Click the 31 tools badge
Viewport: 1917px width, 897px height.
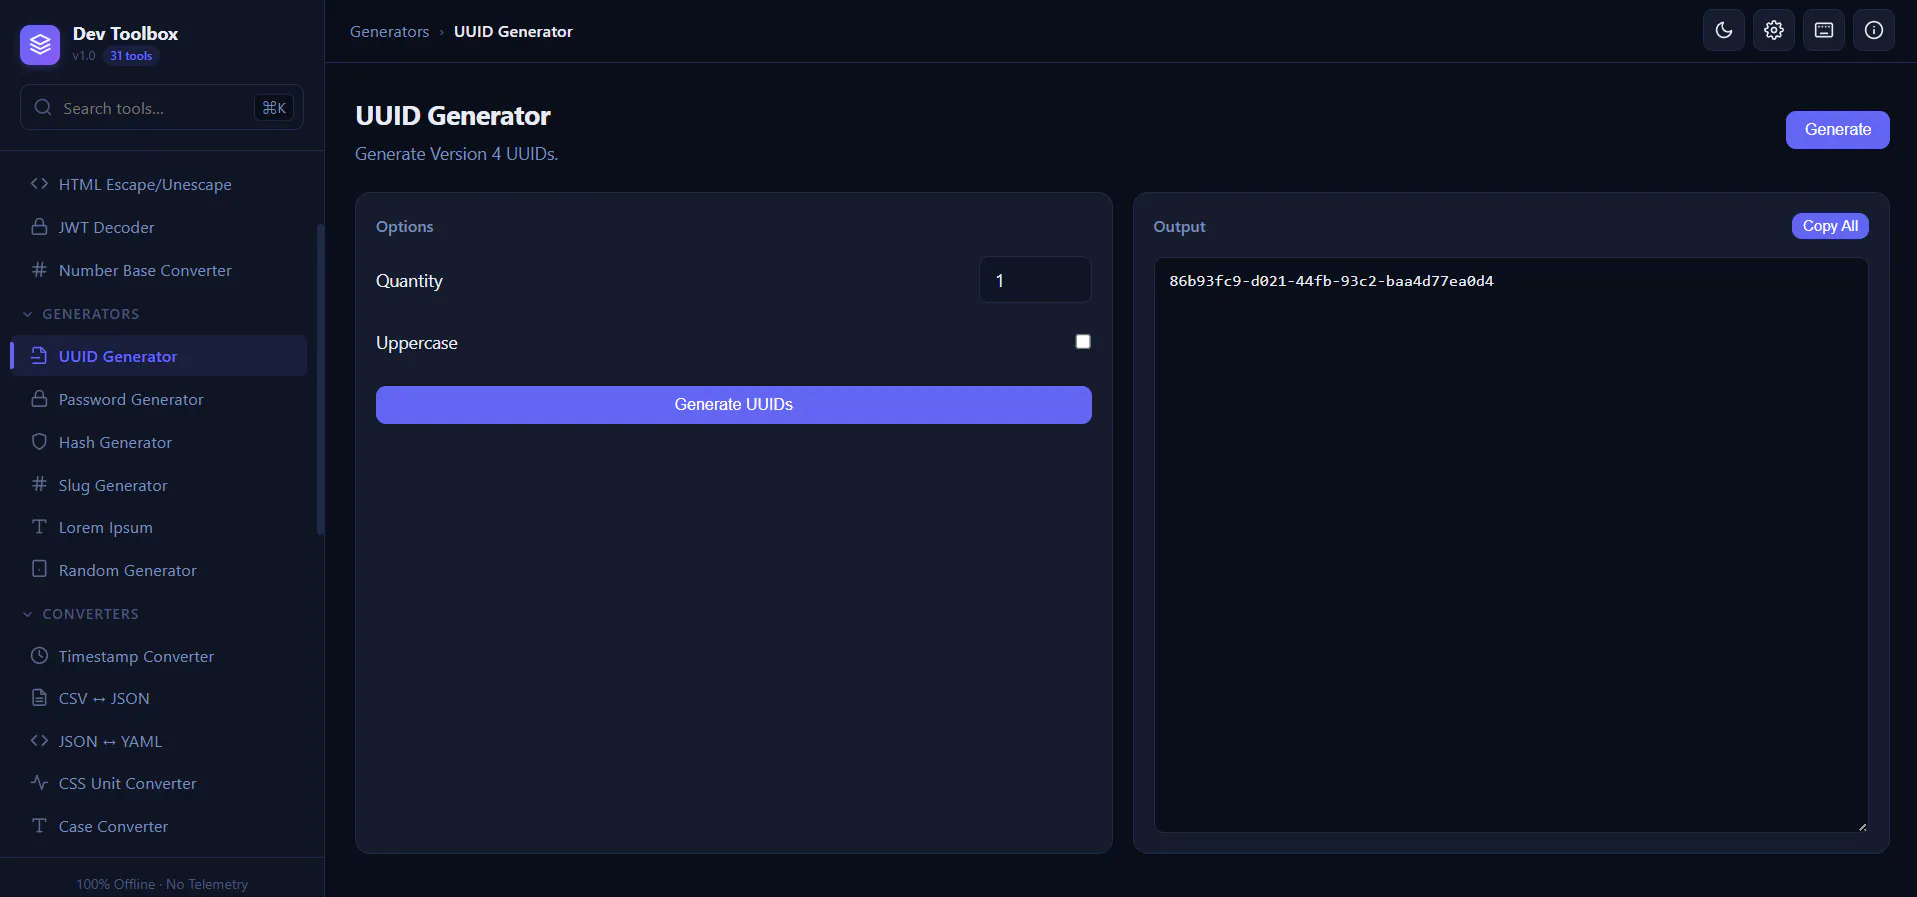[131, 56]
